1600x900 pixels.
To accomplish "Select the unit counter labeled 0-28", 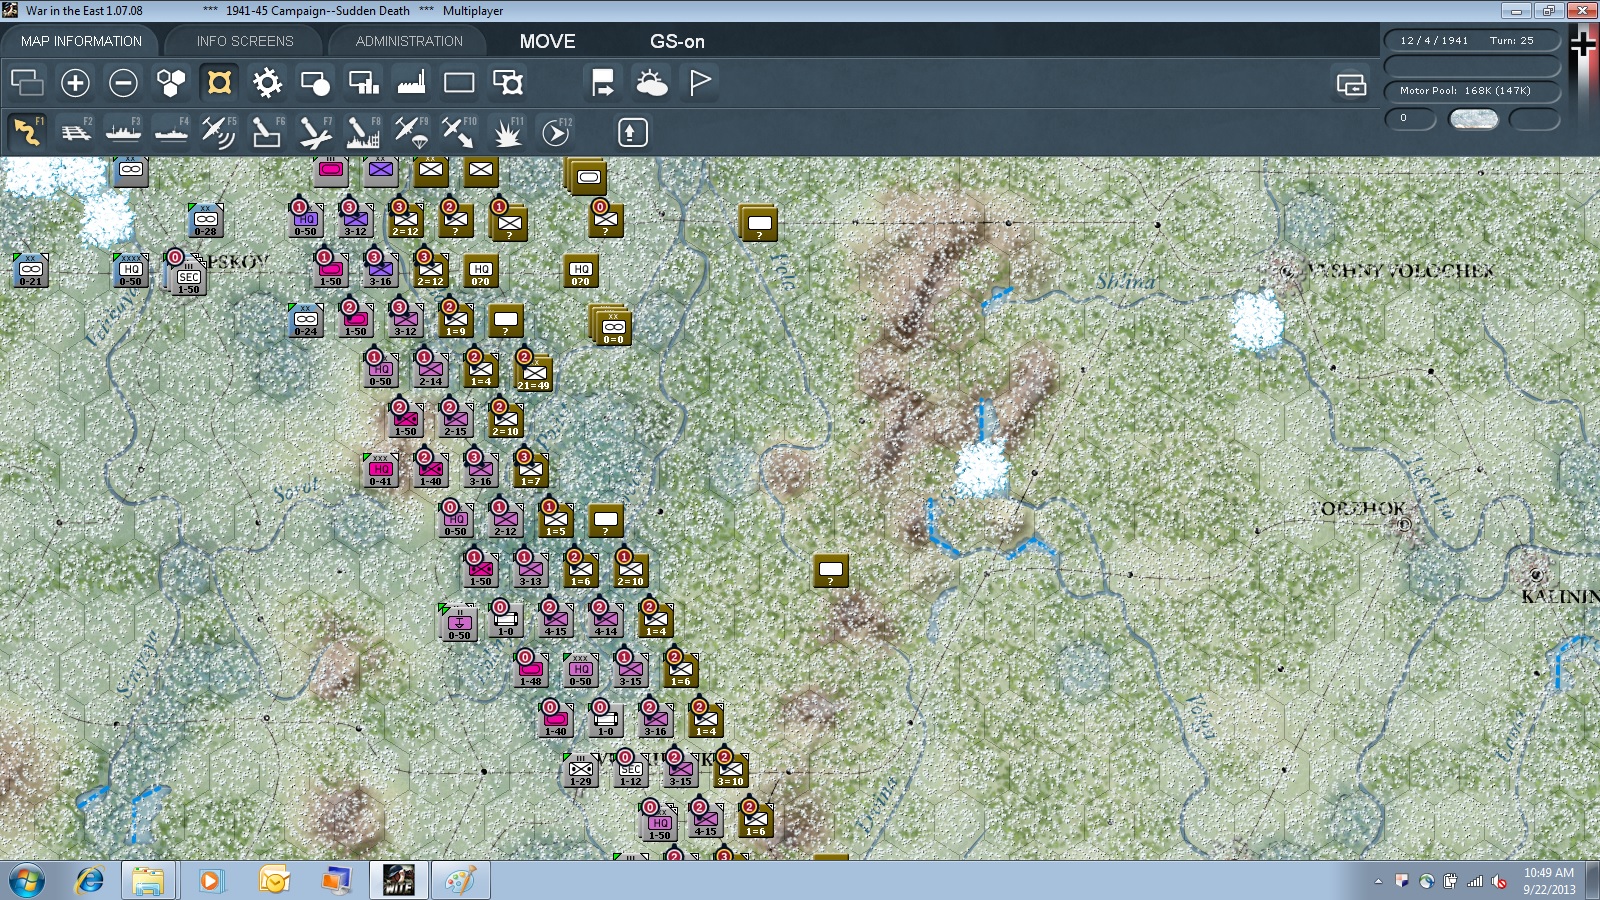I will [205, 220].
